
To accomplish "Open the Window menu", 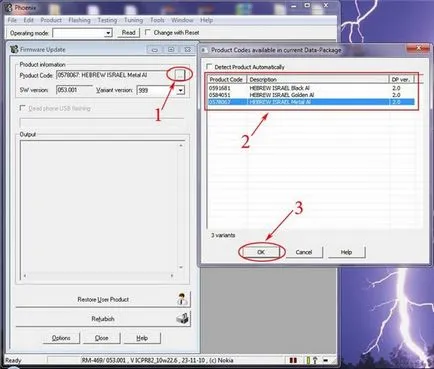I will [182, 20].
